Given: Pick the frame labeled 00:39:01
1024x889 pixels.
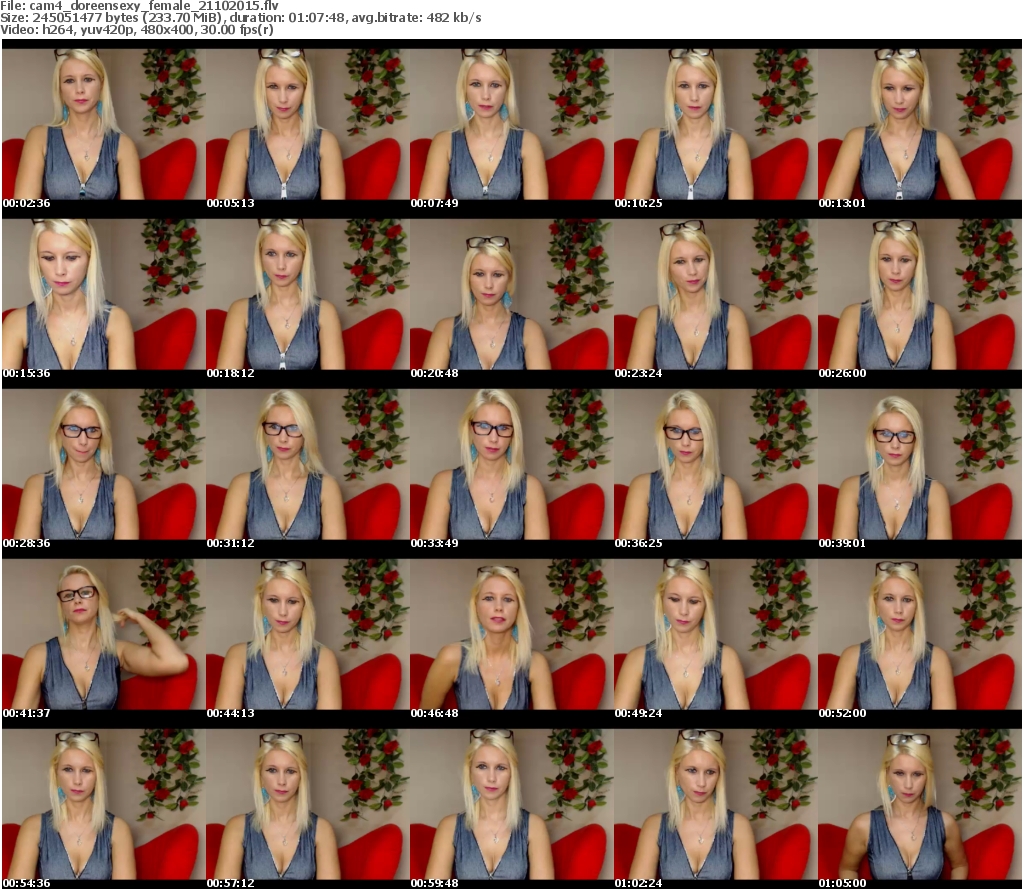Looking at the screenshot, I should (920, 465).
